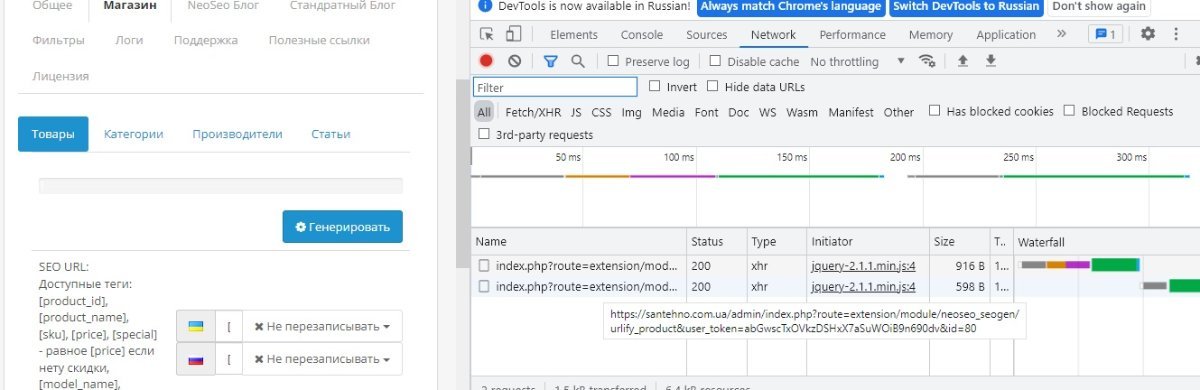The image size is (1200, 390).
Task: Activate the inspect element picker icon
Action: pyautogui.click(x=486, y=34)
